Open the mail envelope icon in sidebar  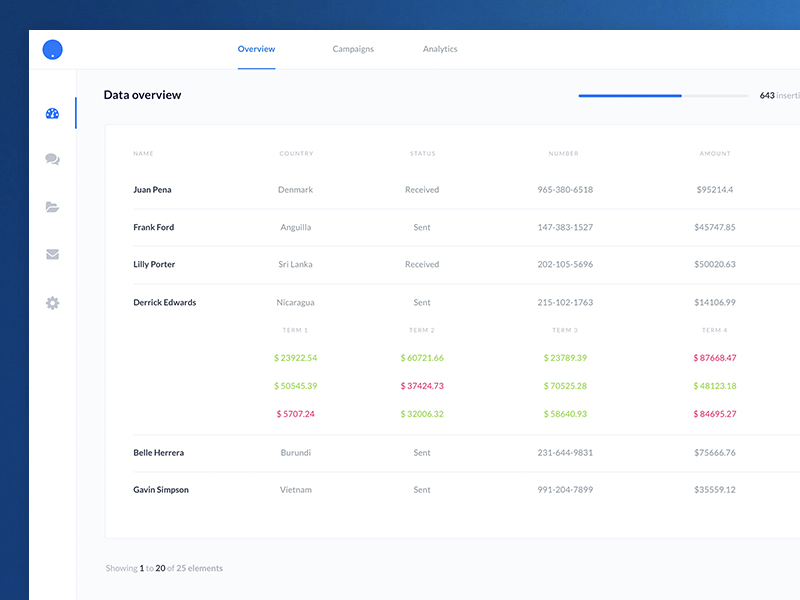(52, 254)
